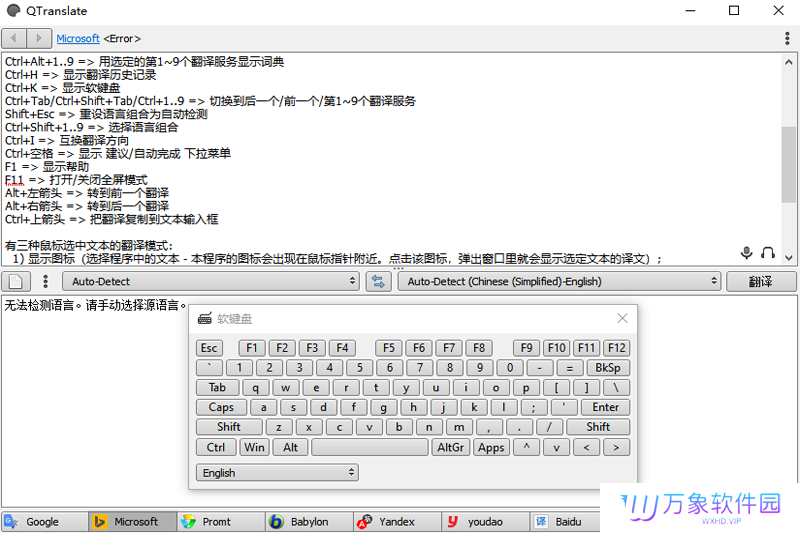Click the F12 key on soft keyboard
This screenshot has width=800, height=533.
coord(616,348)
